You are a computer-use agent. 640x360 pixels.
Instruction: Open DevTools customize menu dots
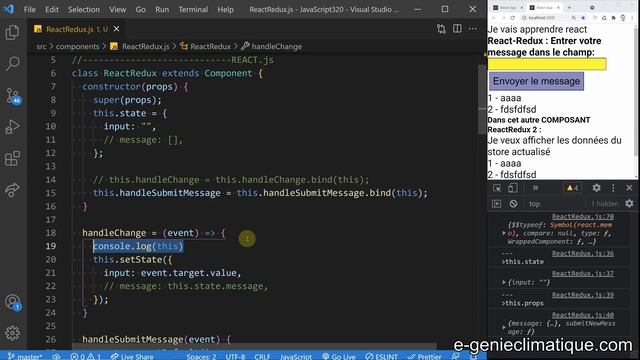point(613,188)
